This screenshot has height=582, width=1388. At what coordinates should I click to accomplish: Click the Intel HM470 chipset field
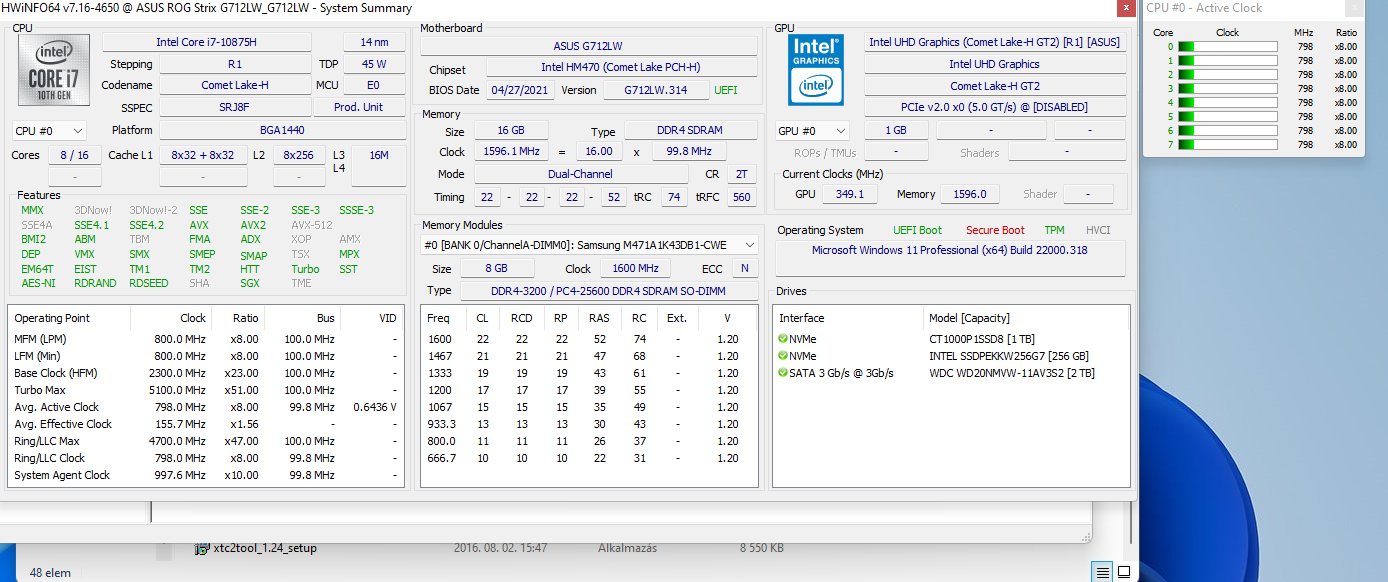pos(621,67)
